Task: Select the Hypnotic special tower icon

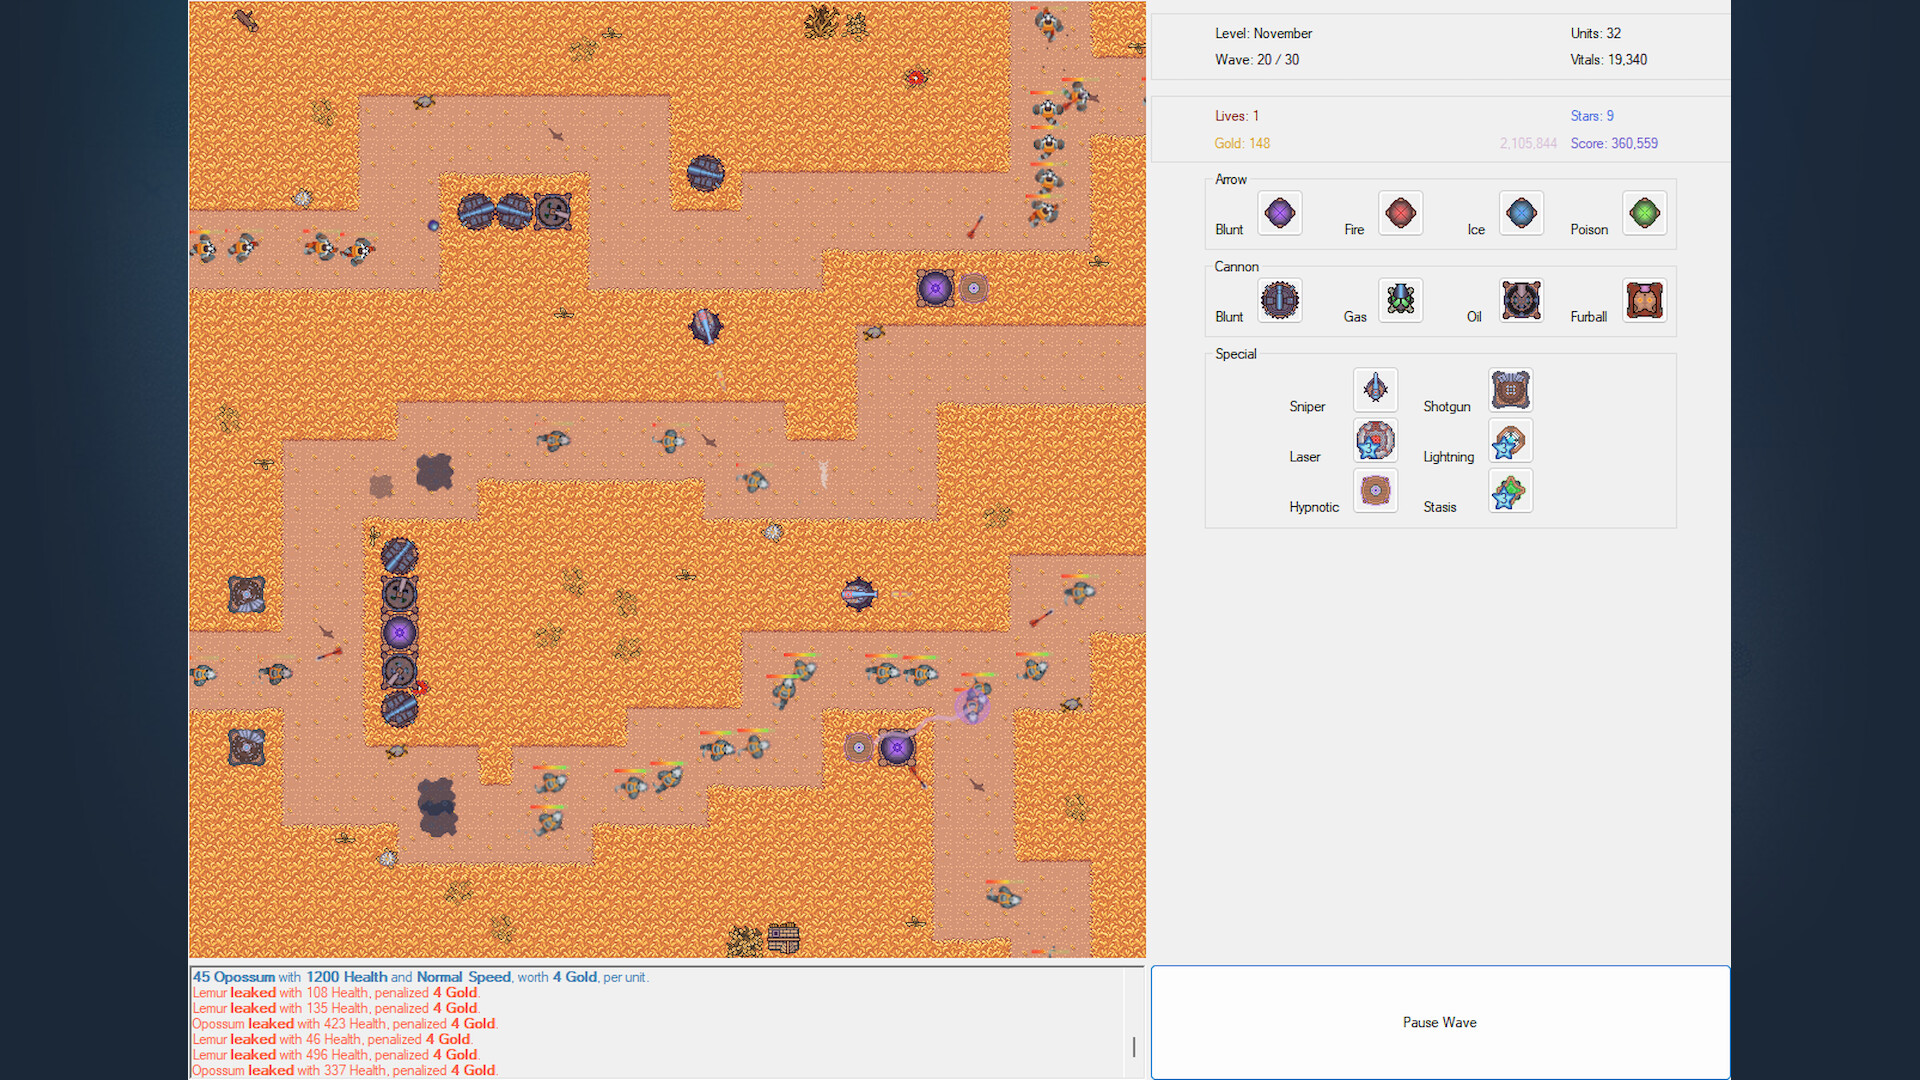Action: pos(1375,491)
